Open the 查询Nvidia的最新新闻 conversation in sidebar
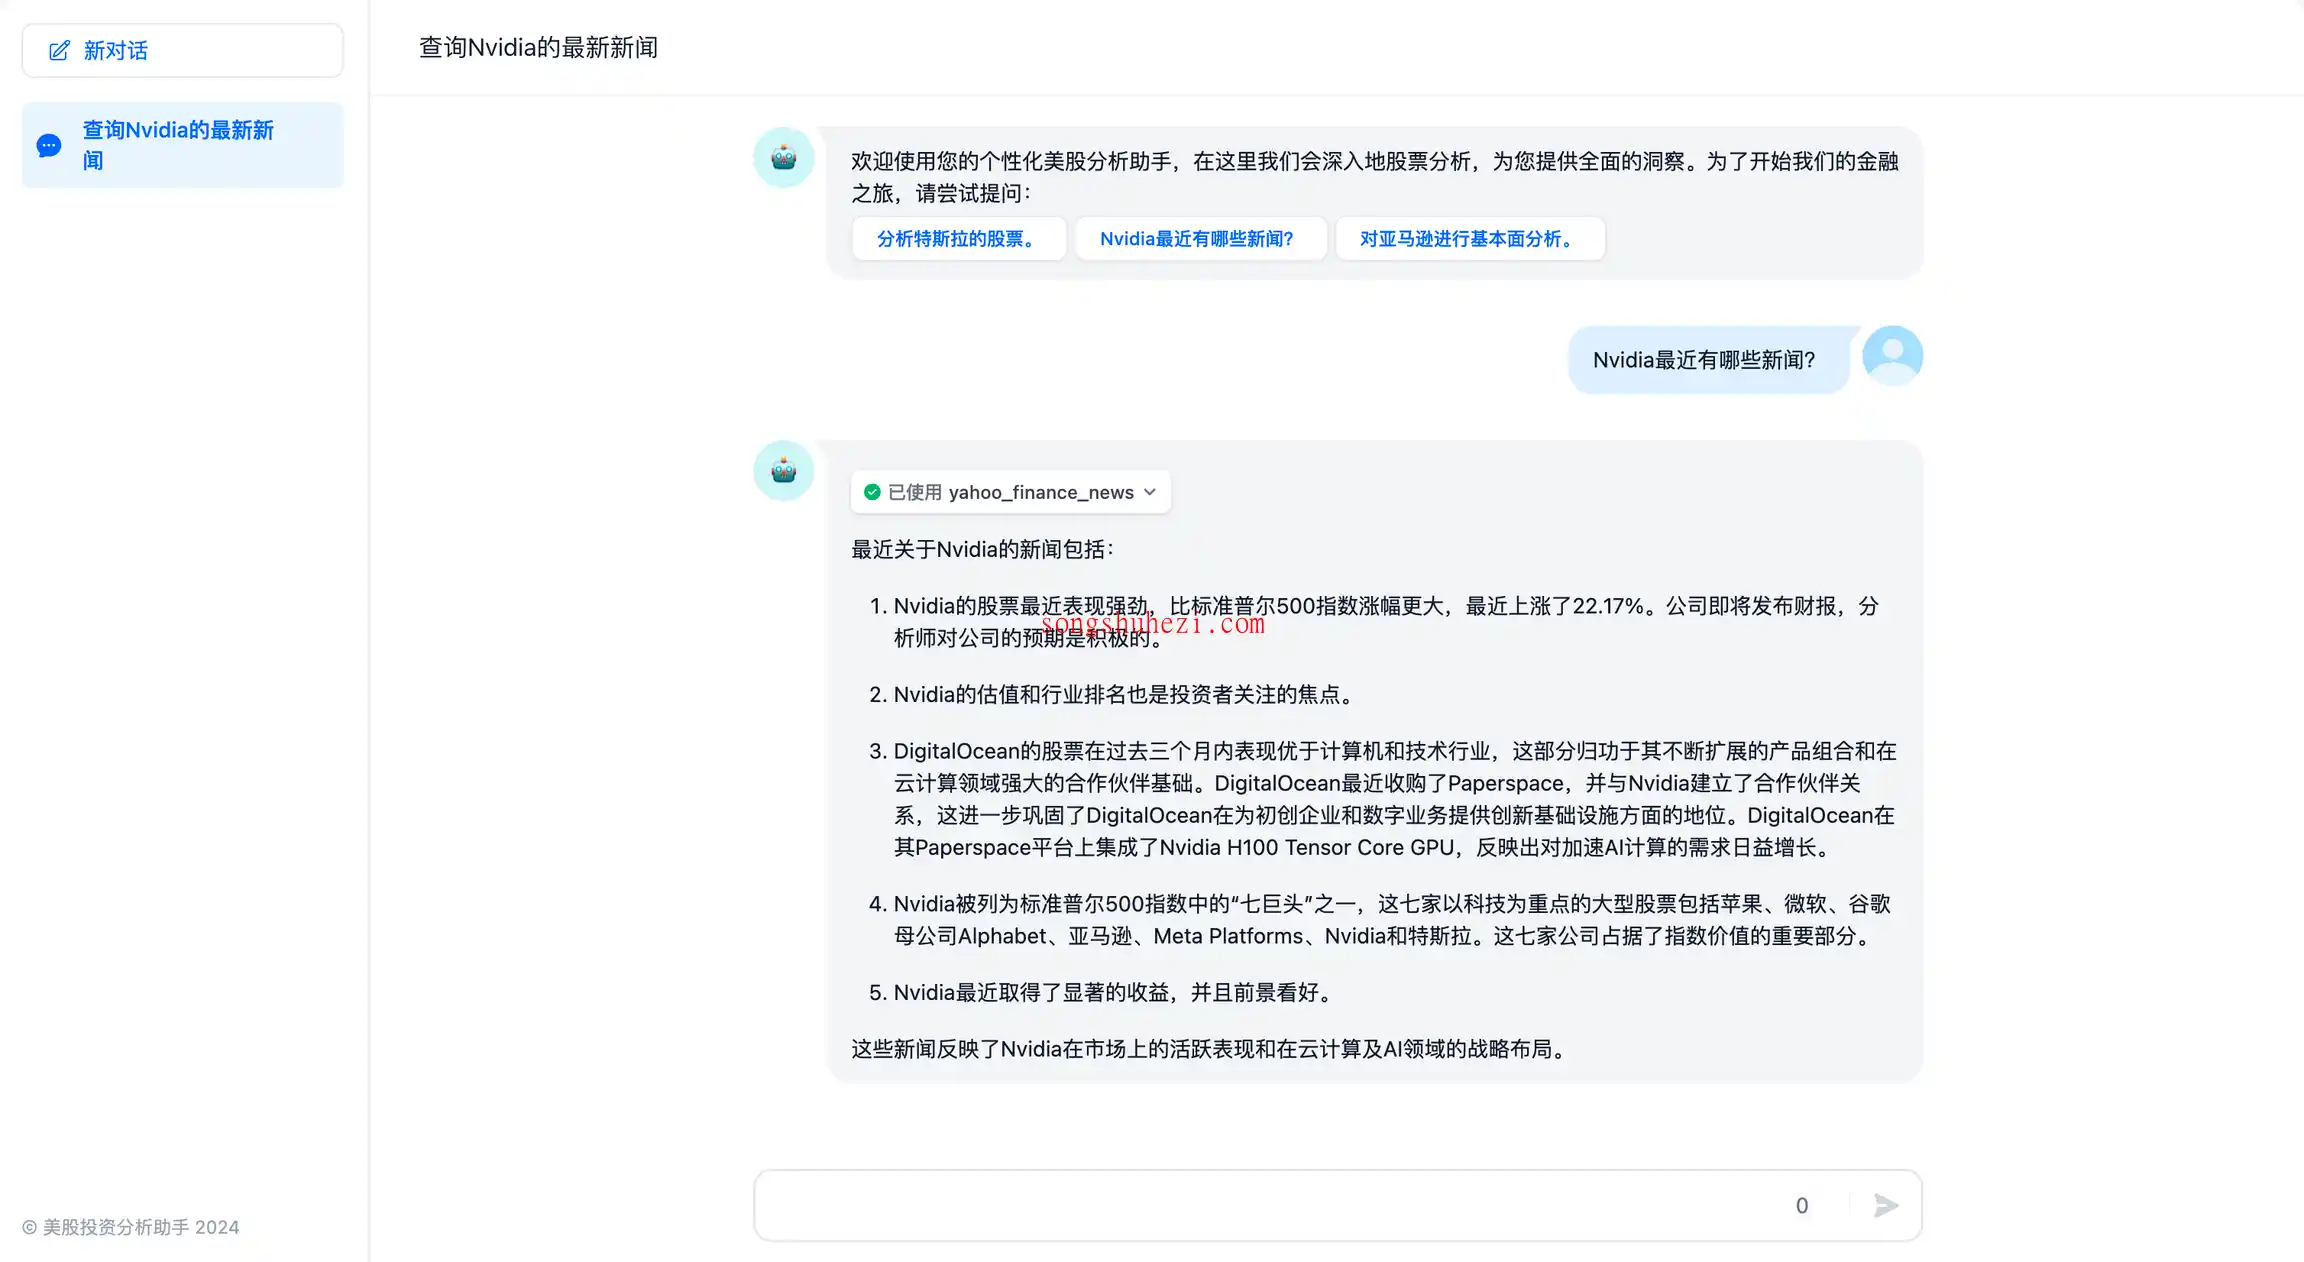This screenshot has width=2304, height=1262. point(182,145)
